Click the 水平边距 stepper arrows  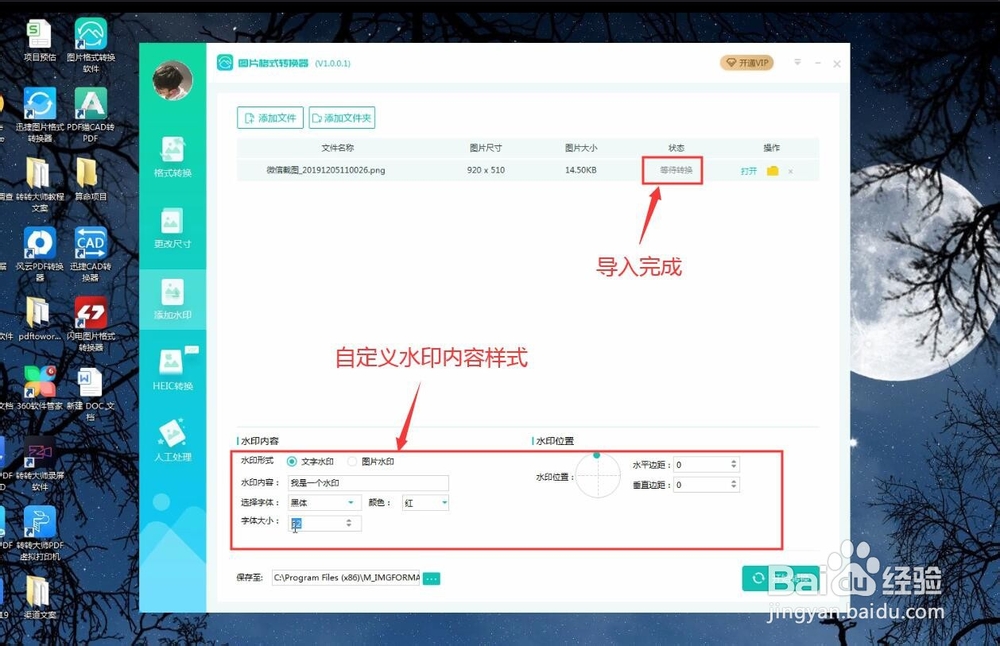[x=733, y=464]
